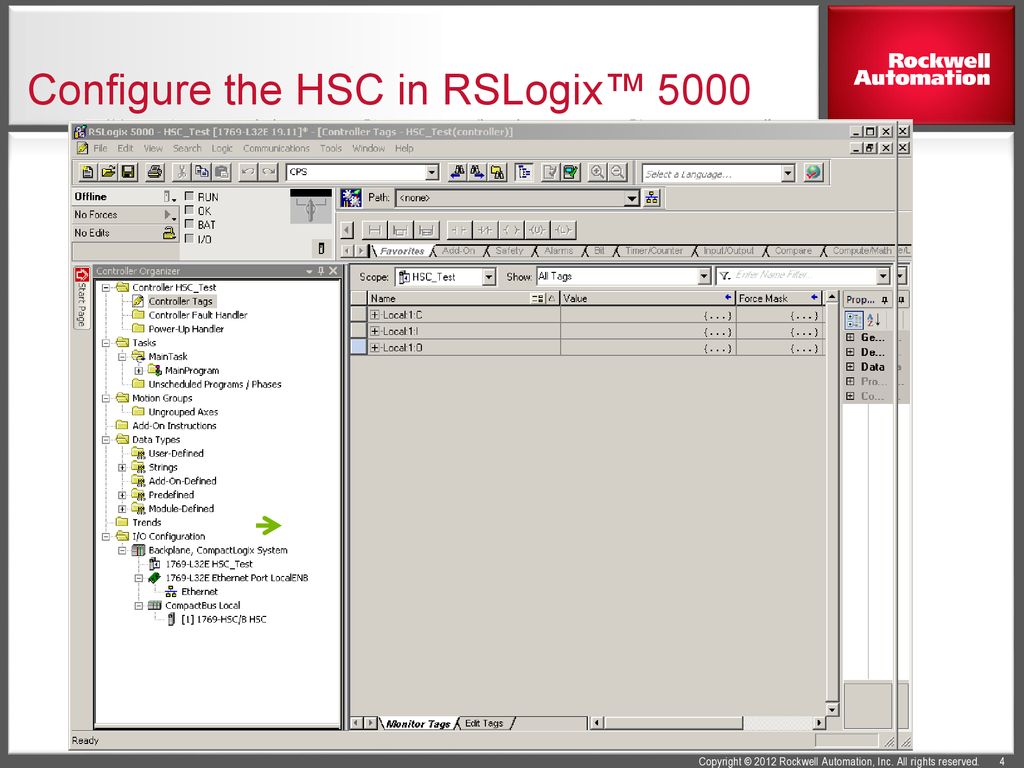This screenshot has width=1024, height=768.
Task: Click the Copy toolbar icon
Action: pyautogui.click(x=202, y=172)
